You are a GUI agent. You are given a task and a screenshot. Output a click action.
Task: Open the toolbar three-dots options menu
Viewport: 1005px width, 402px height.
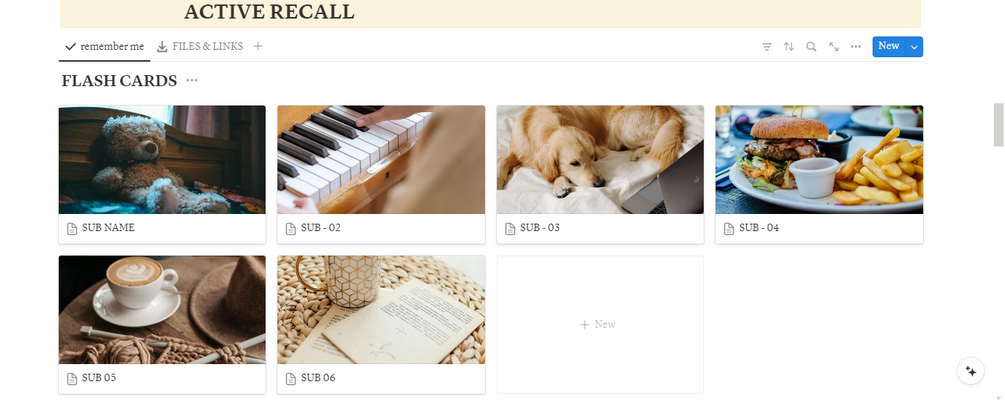[x=856, y=47]
